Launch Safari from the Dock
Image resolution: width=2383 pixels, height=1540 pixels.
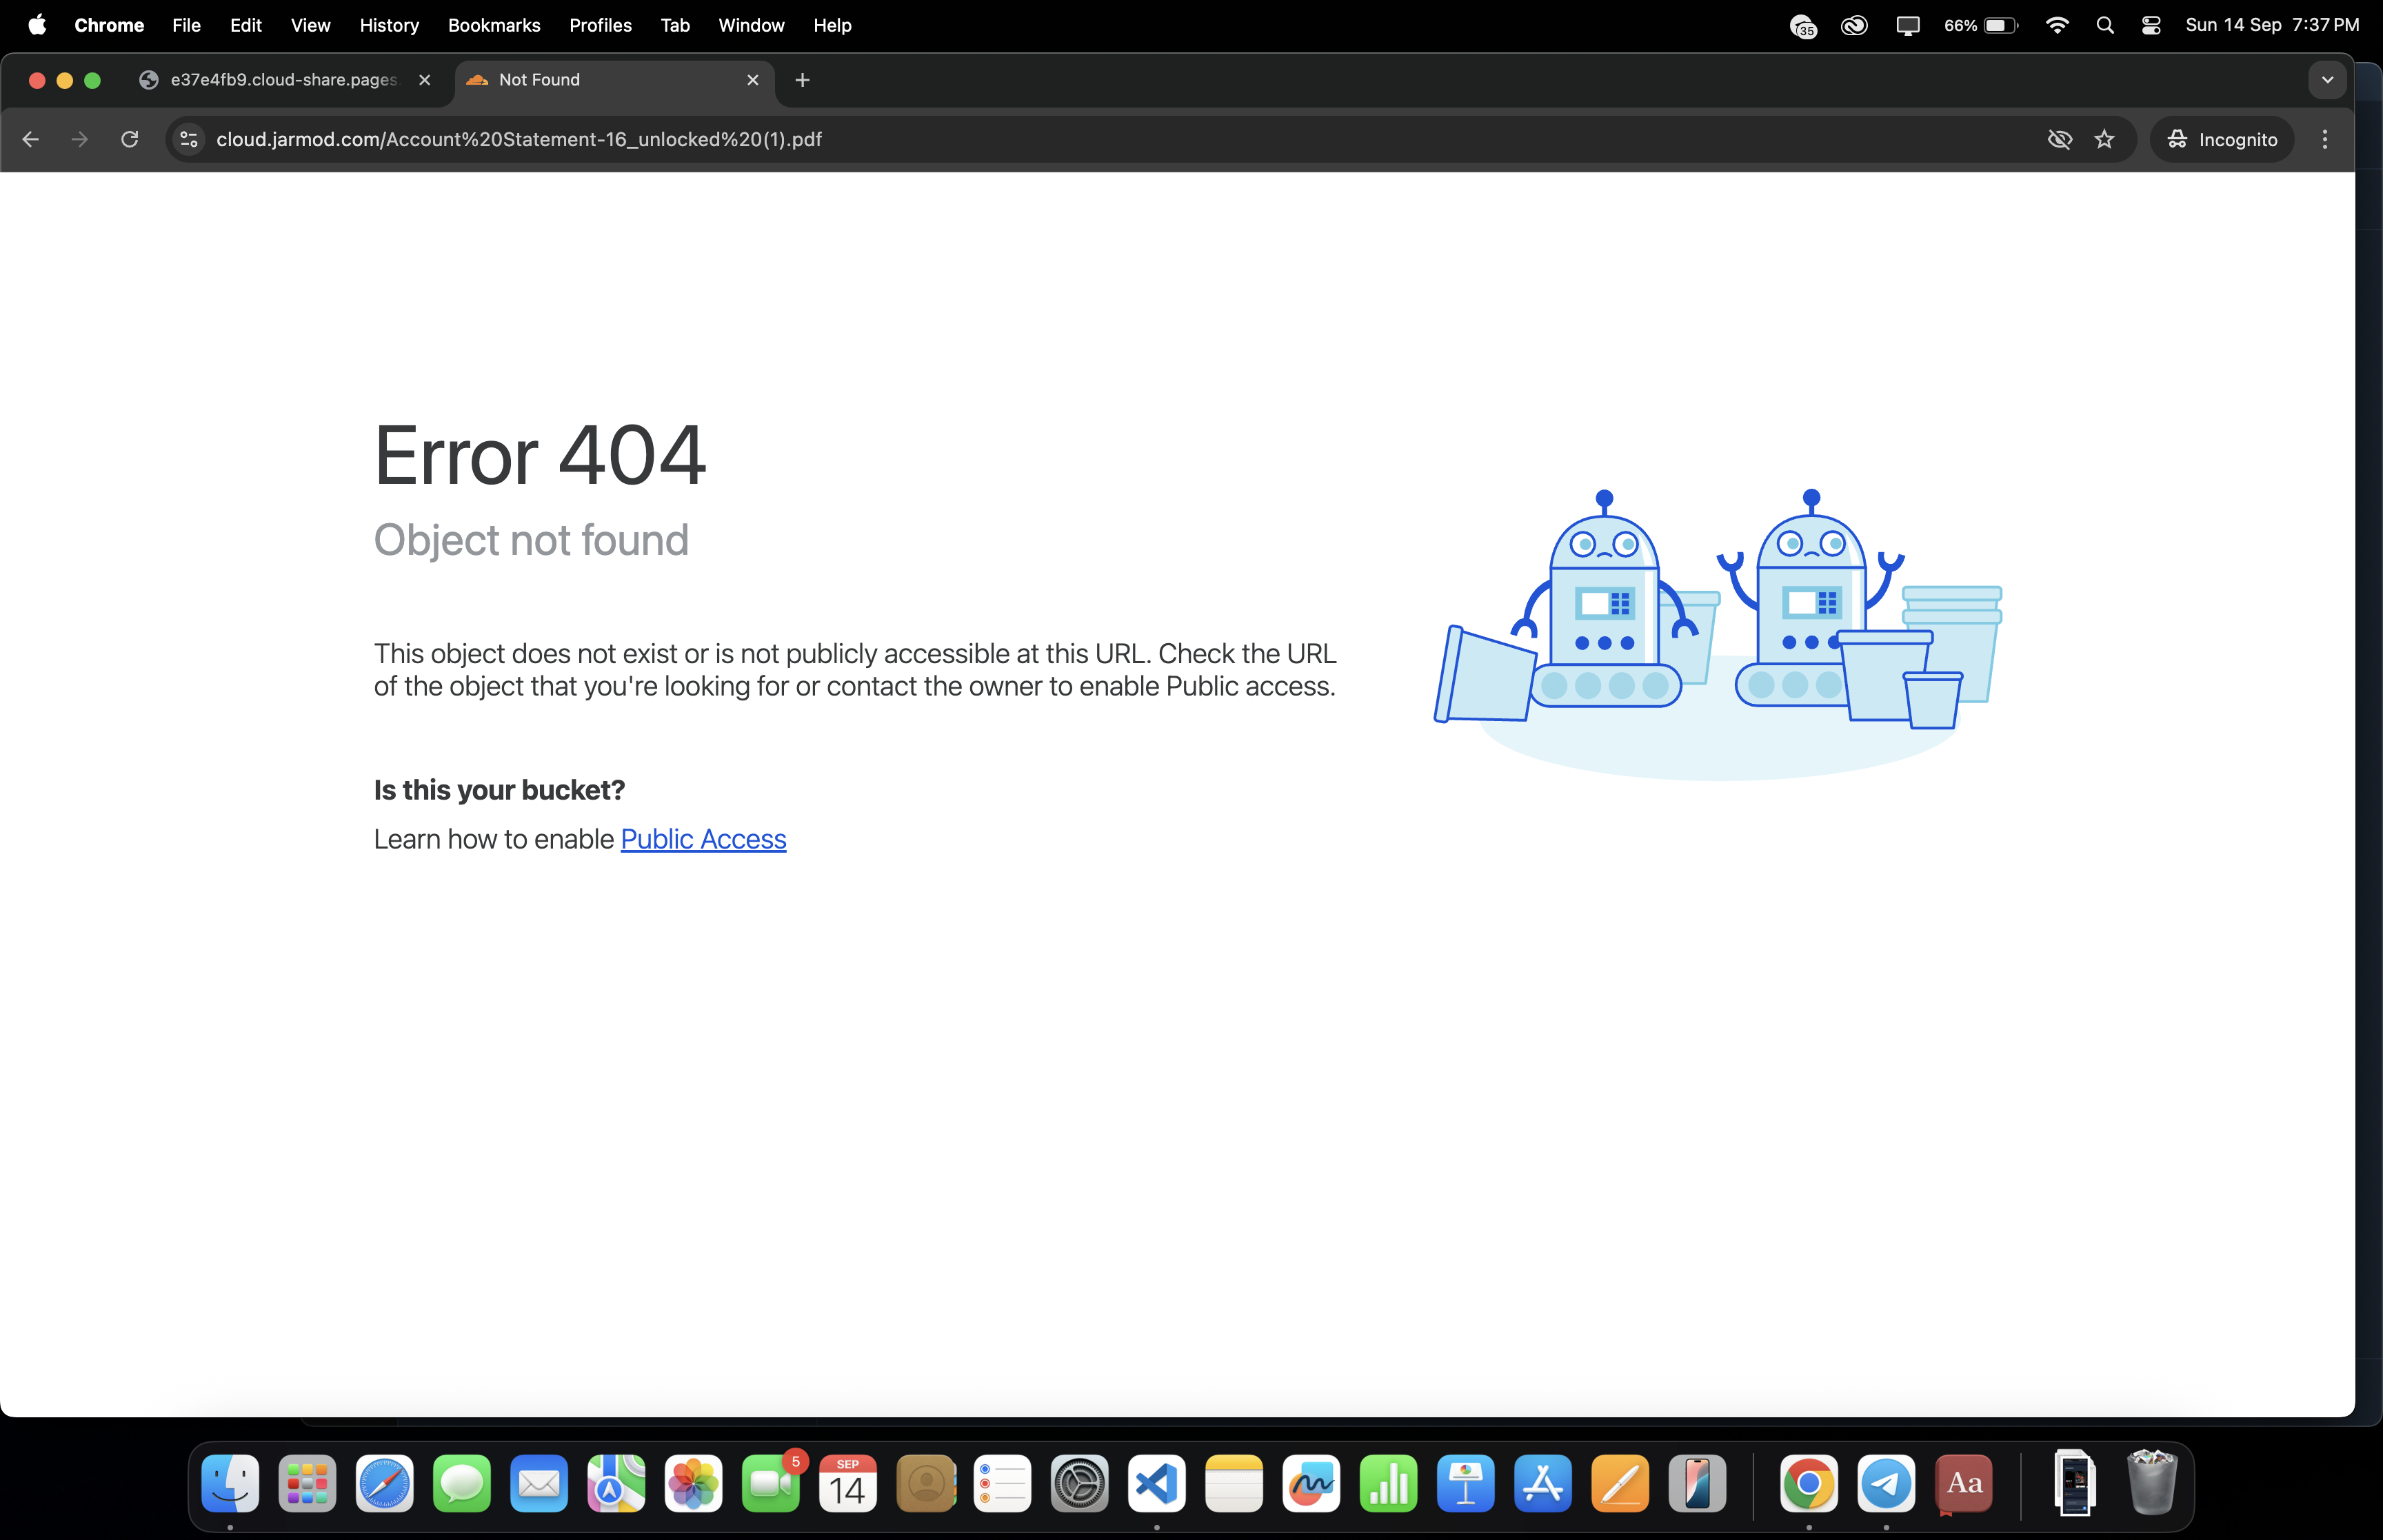click(384, 1482)
